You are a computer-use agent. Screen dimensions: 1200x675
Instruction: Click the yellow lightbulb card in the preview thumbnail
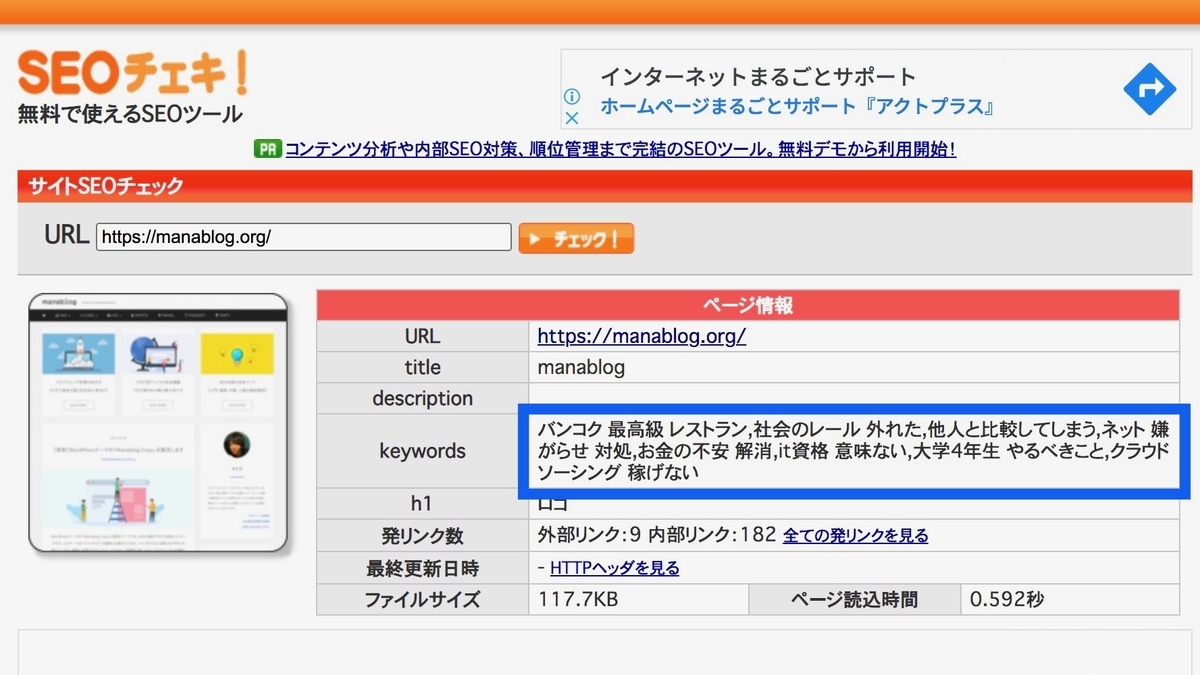pyautogui.click(x=236, y=353)
